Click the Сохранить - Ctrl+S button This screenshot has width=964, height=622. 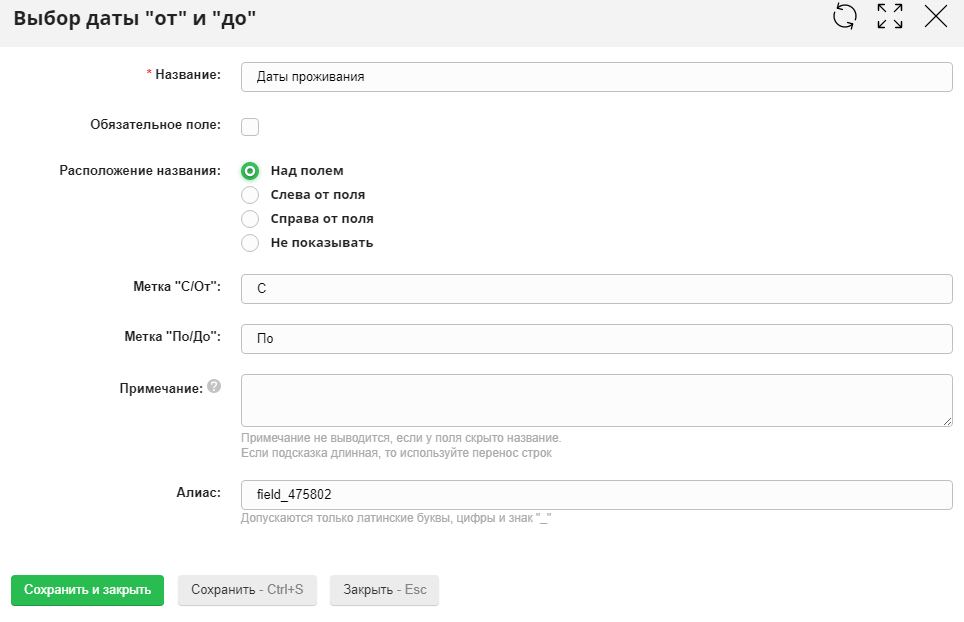click(247, 590)
